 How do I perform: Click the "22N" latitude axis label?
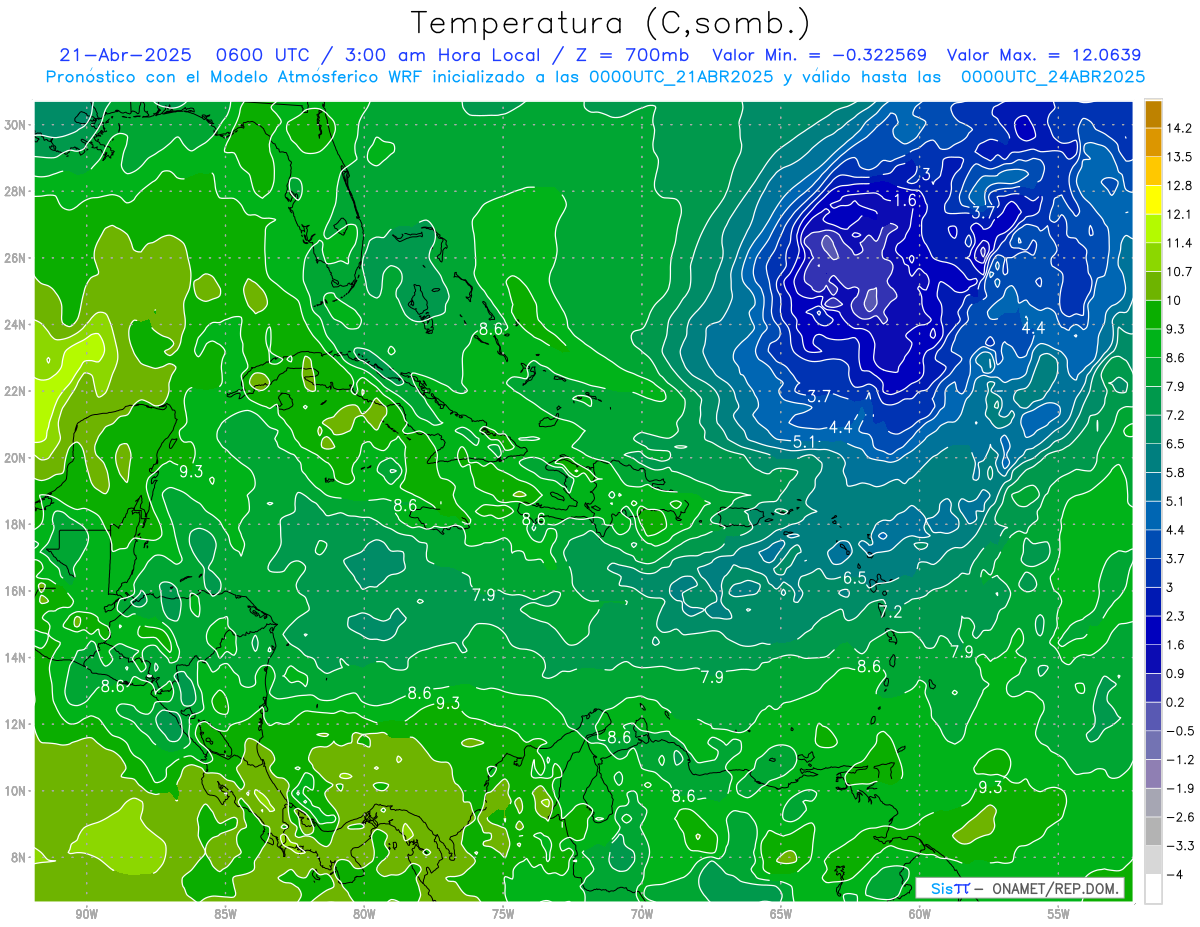pyautogui.click(x=16, y=391)
